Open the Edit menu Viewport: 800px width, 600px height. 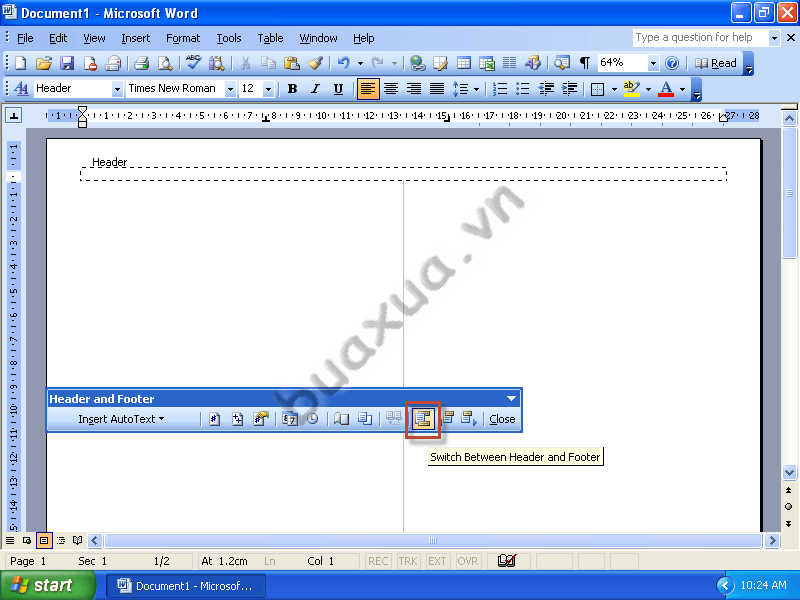(58, 38)
